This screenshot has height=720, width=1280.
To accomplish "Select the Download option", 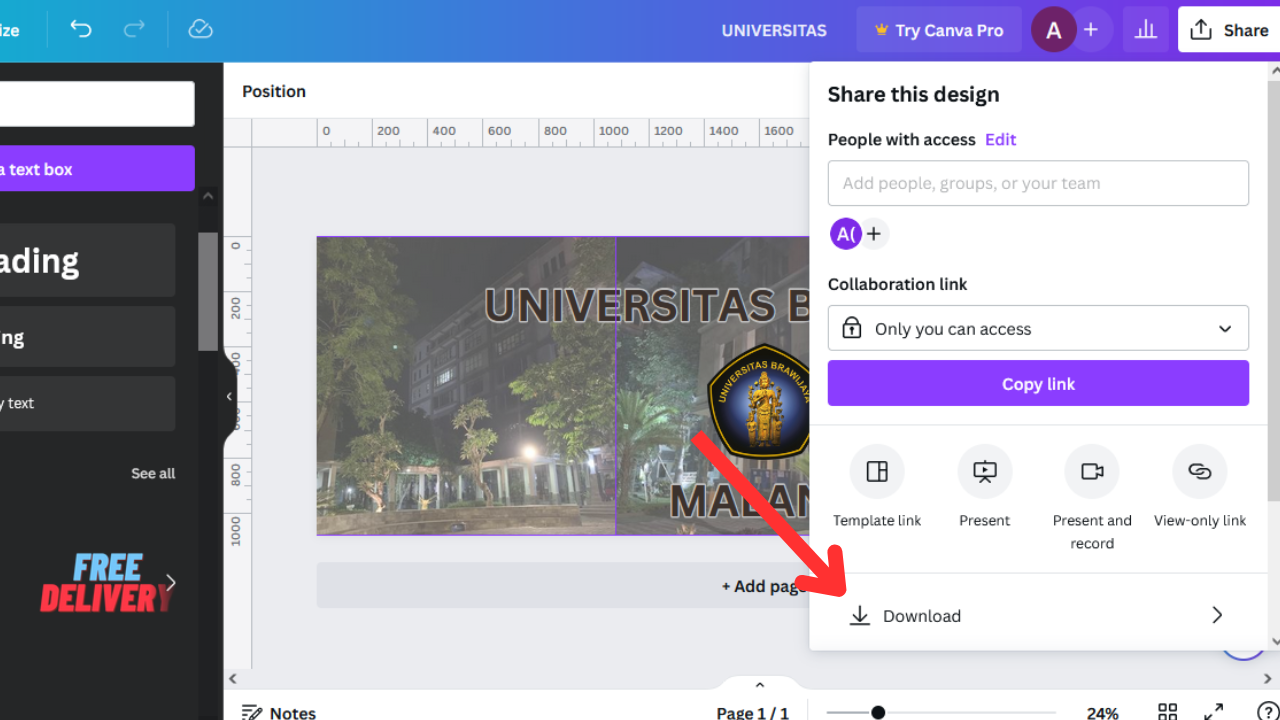I will tap(1038, 615).
